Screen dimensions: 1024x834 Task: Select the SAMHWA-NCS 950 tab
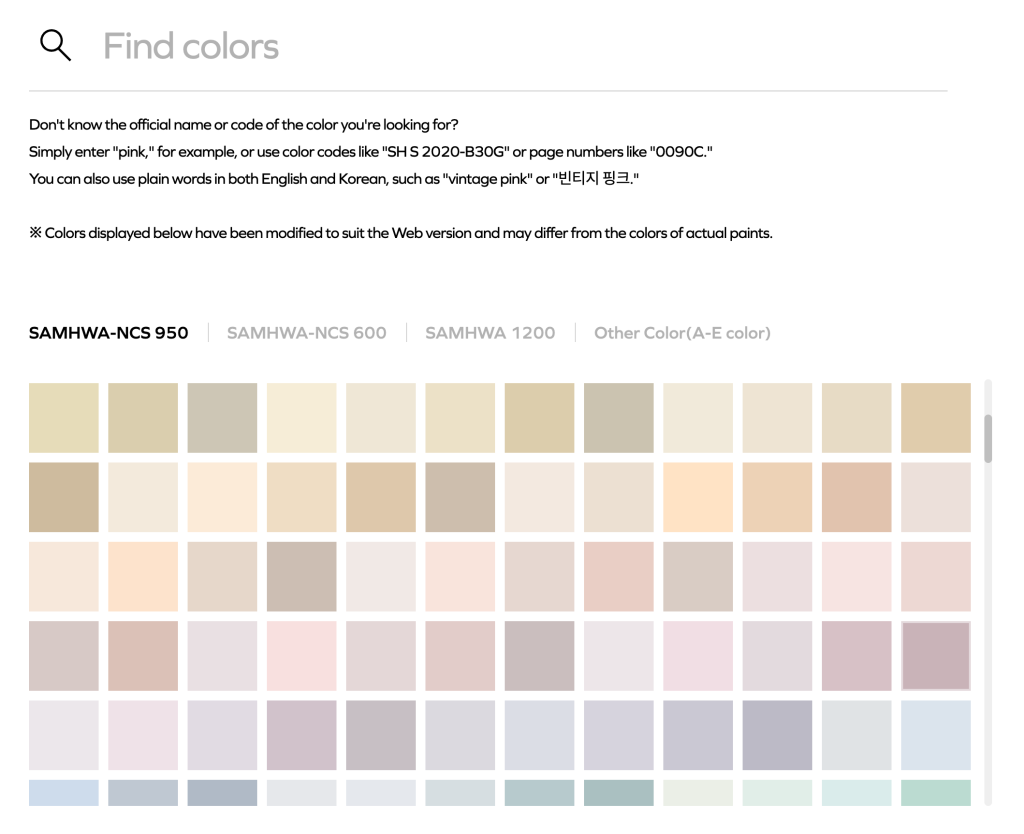tap(108, 332)
